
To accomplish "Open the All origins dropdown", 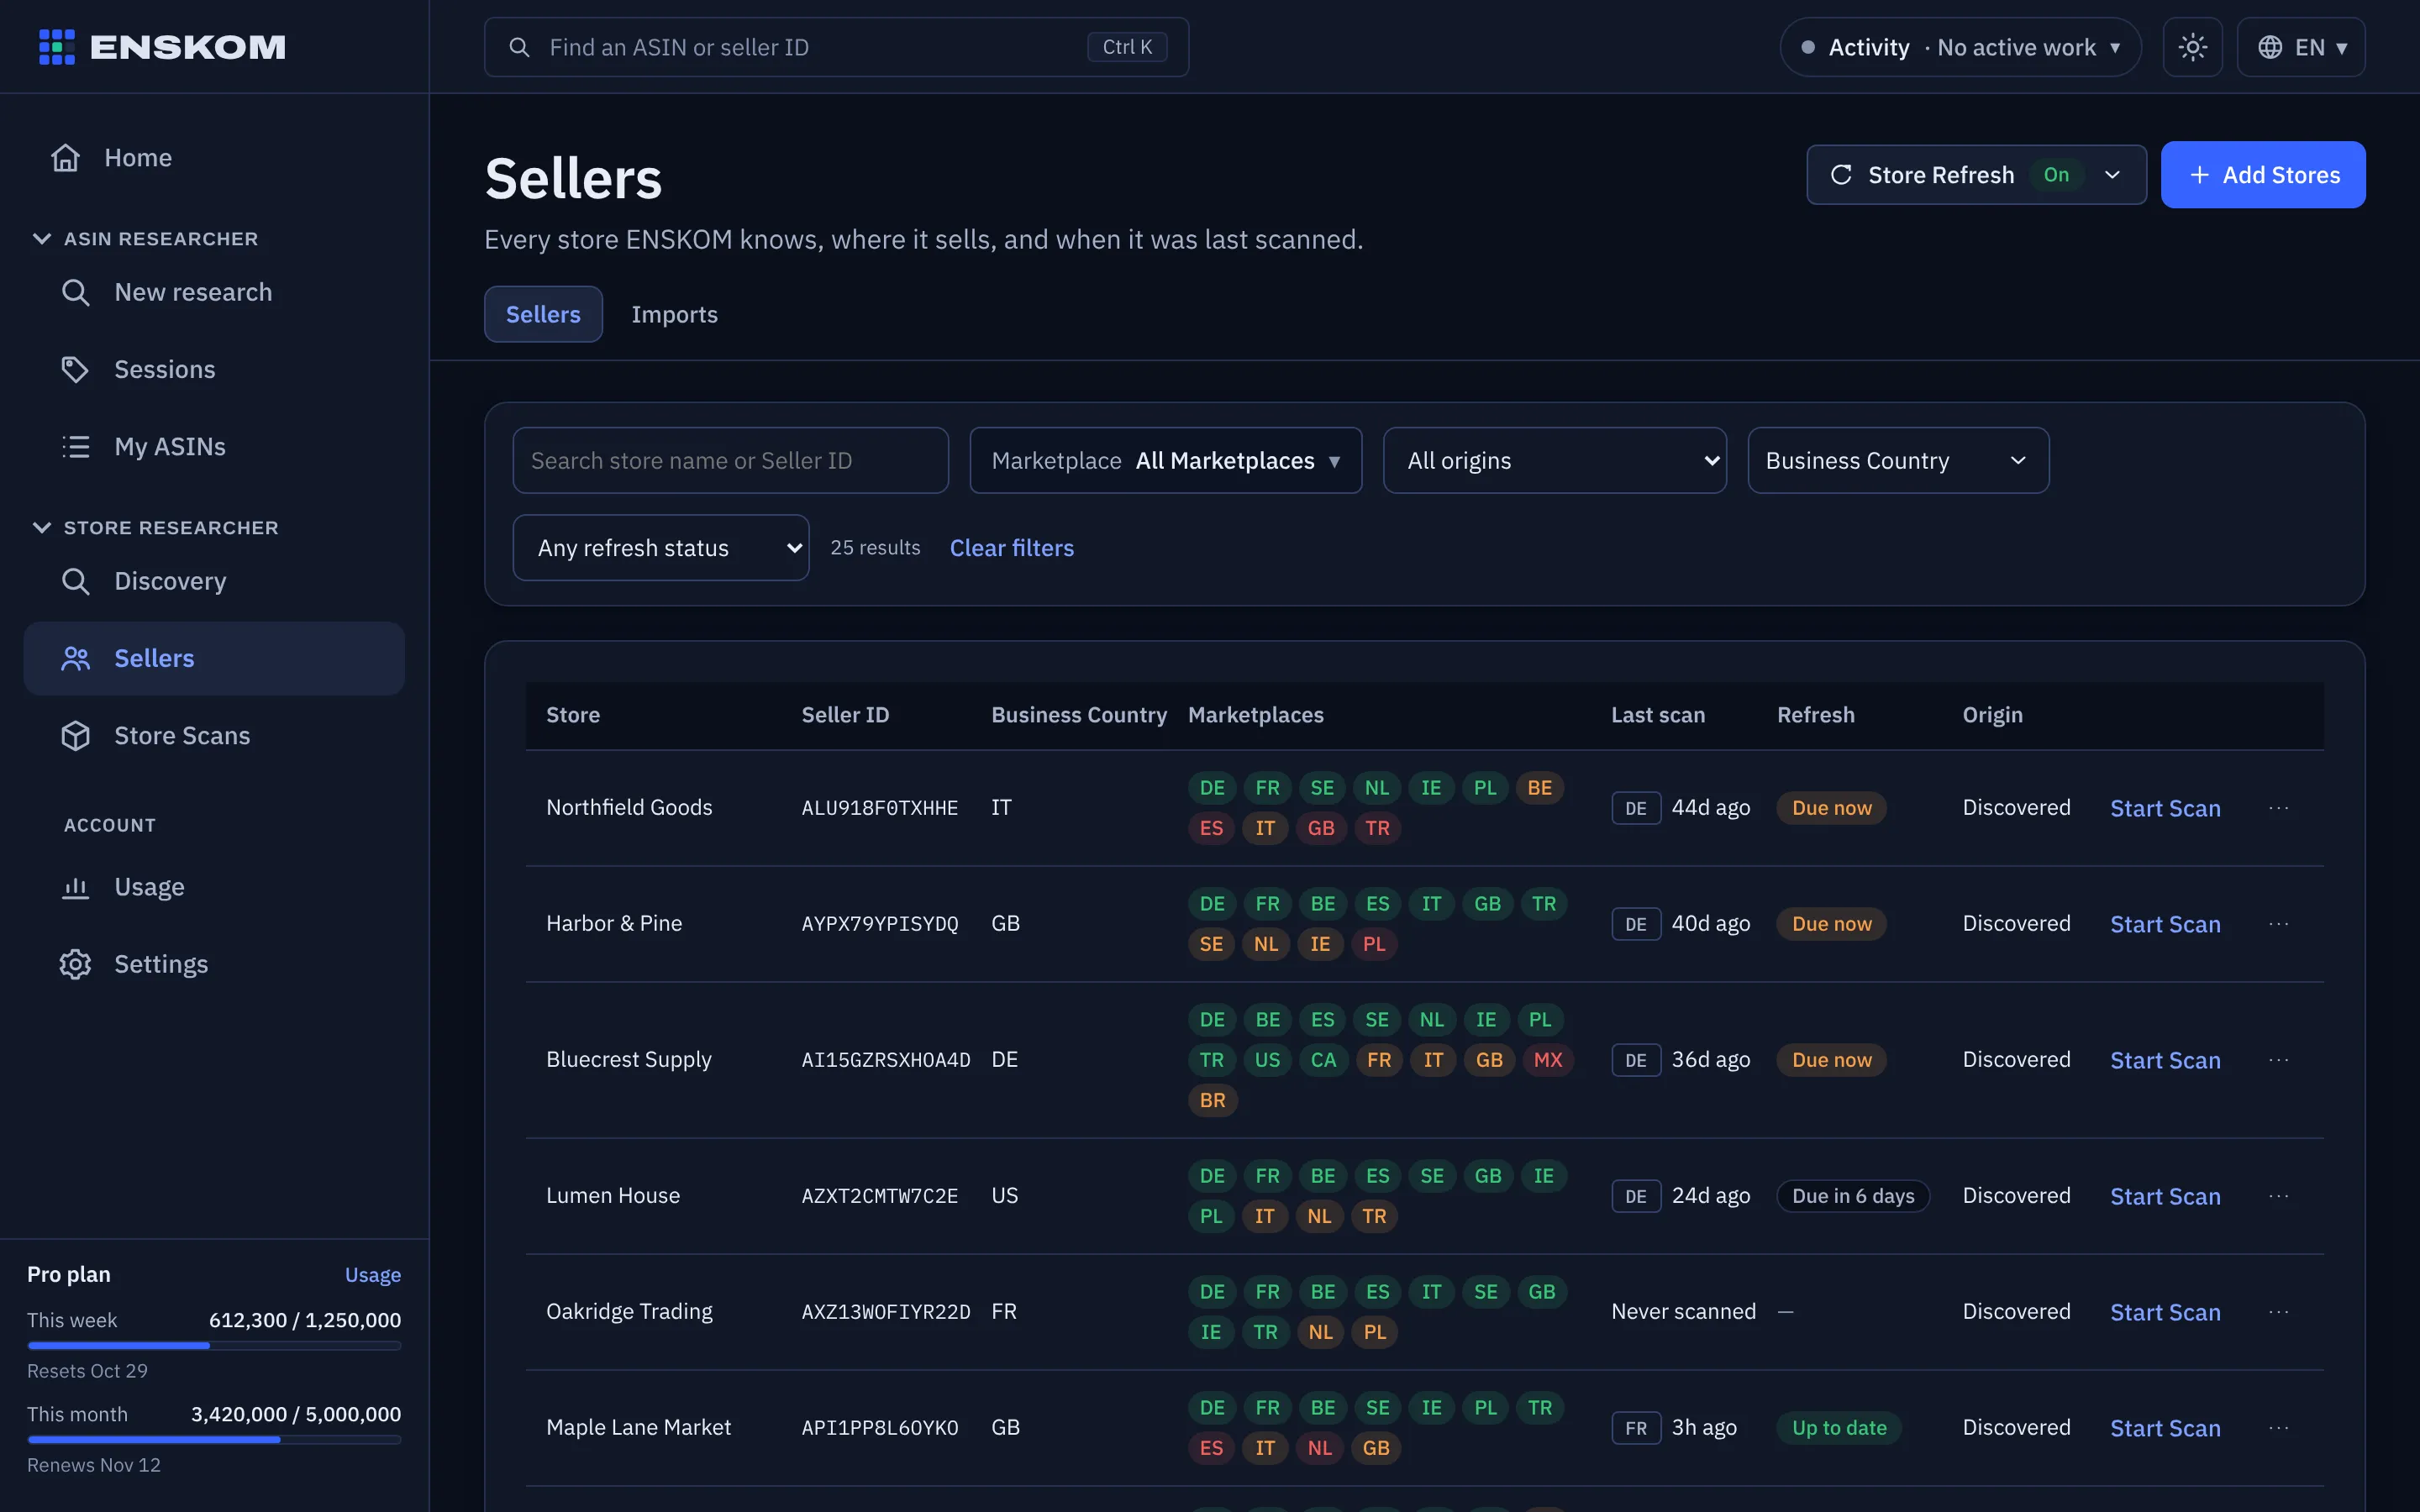I will (1554, 460).
